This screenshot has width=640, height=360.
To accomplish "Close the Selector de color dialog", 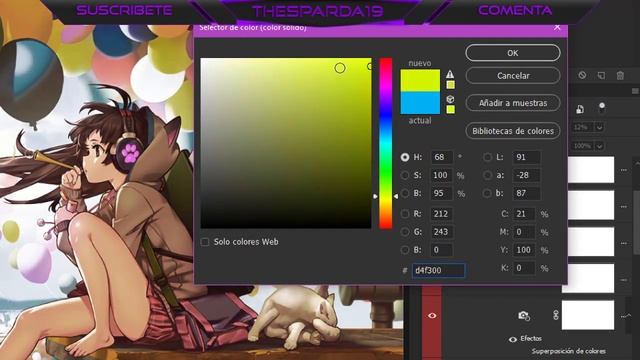I will pyautogui.click(x=558, y=27).
